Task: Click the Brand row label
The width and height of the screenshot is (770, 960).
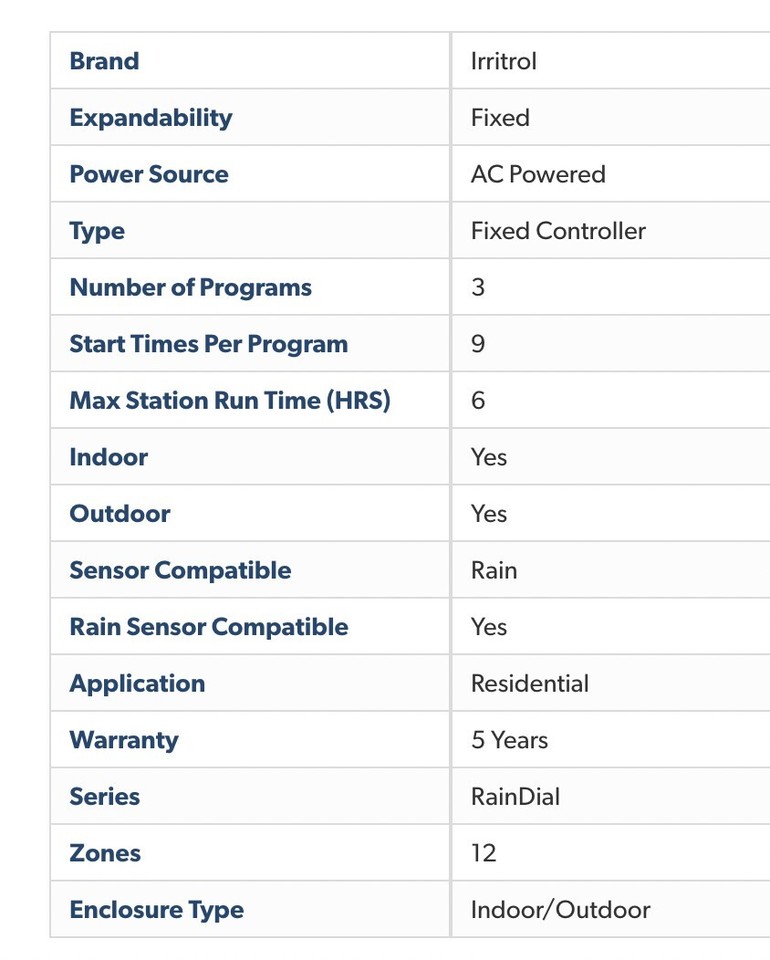Action: [x=104, y=61]
